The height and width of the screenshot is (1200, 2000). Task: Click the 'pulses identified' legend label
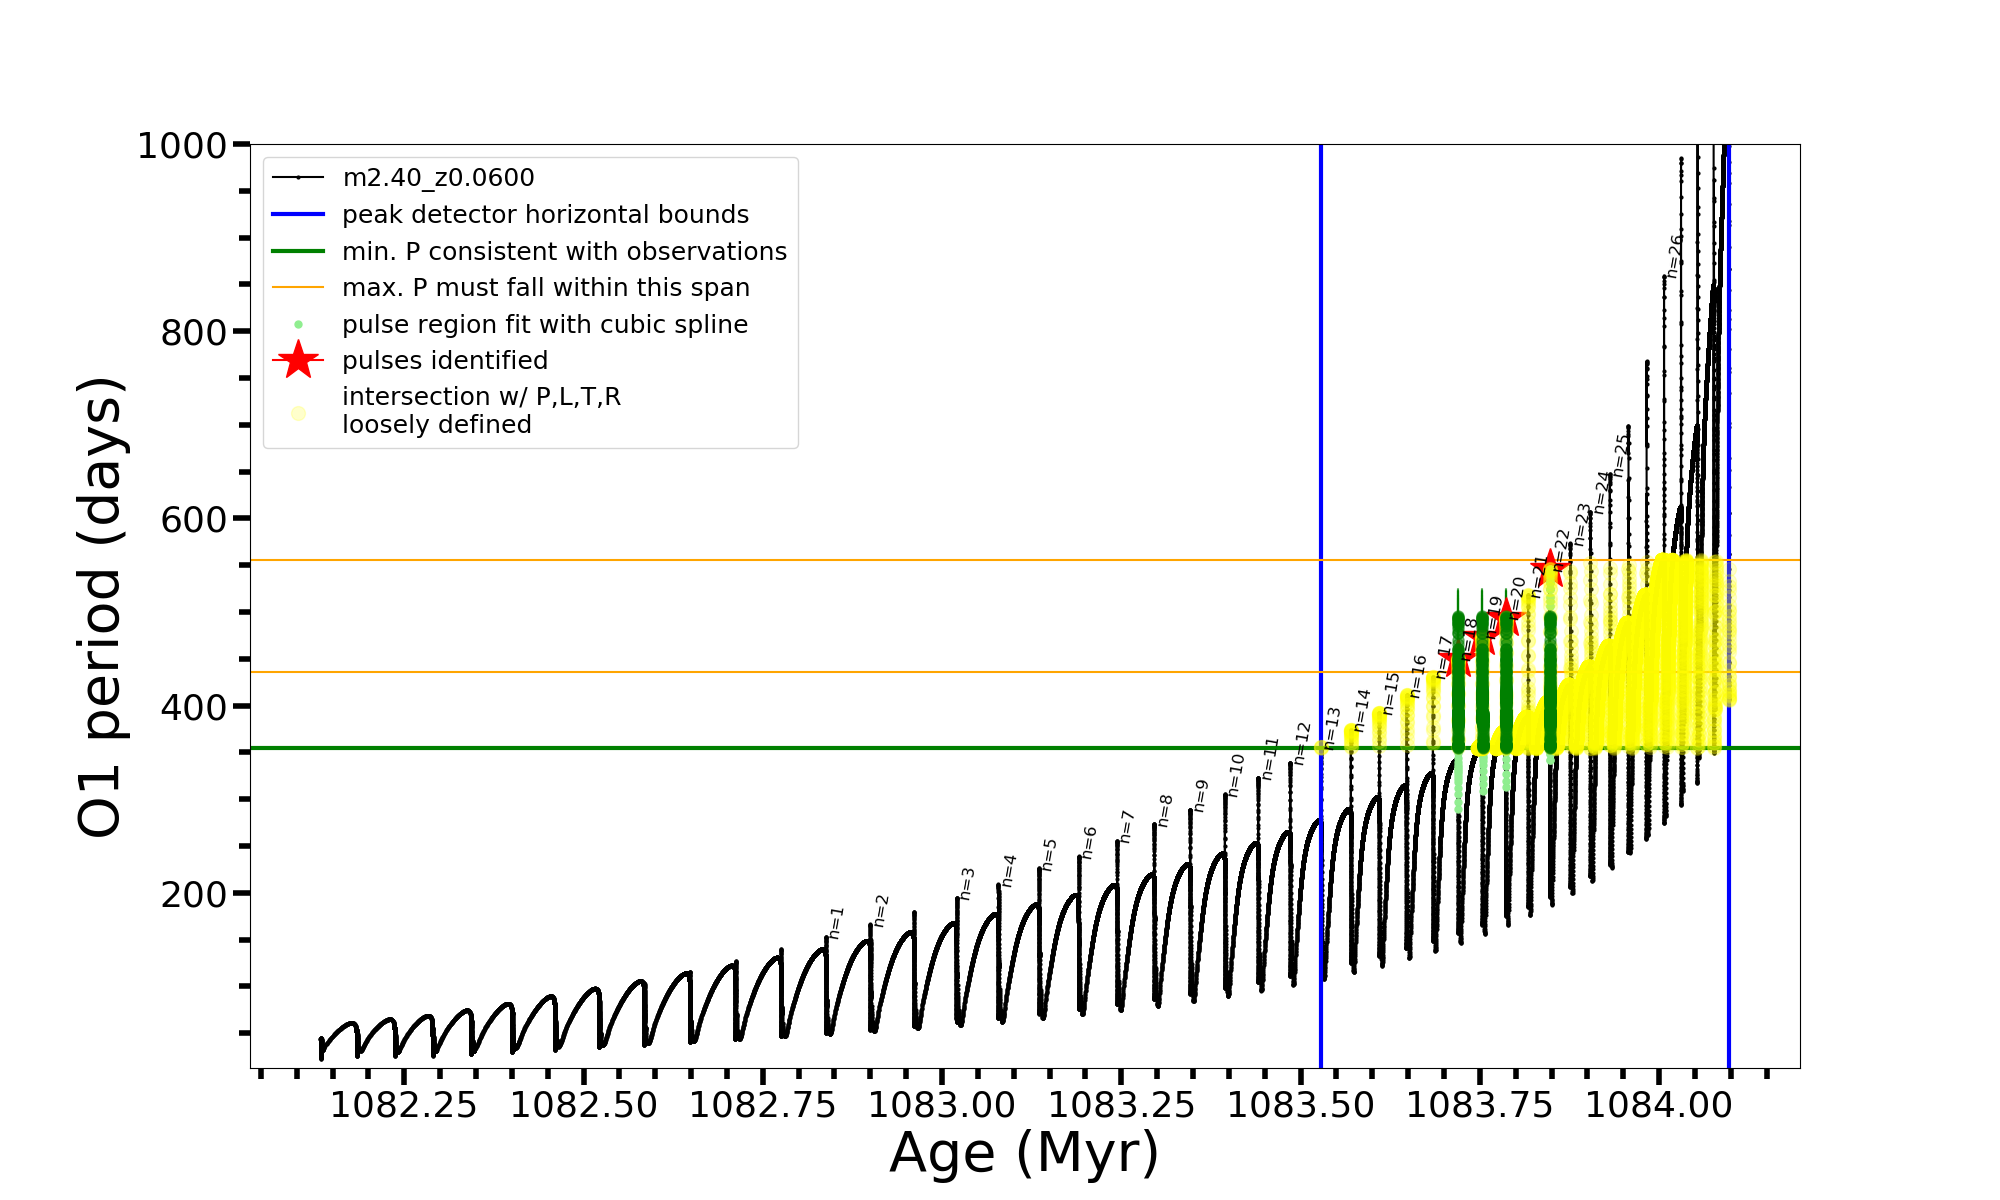(445, 360)
